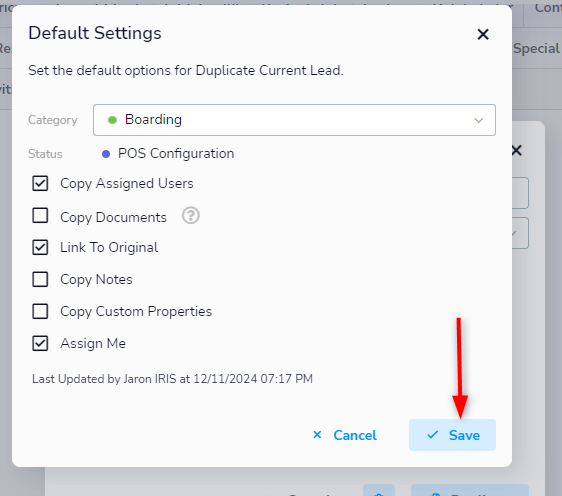This screenshot has height=496, width=562.
Task: Expand the Category dropdown chevron arrow
Action: (x=478, y=120)
